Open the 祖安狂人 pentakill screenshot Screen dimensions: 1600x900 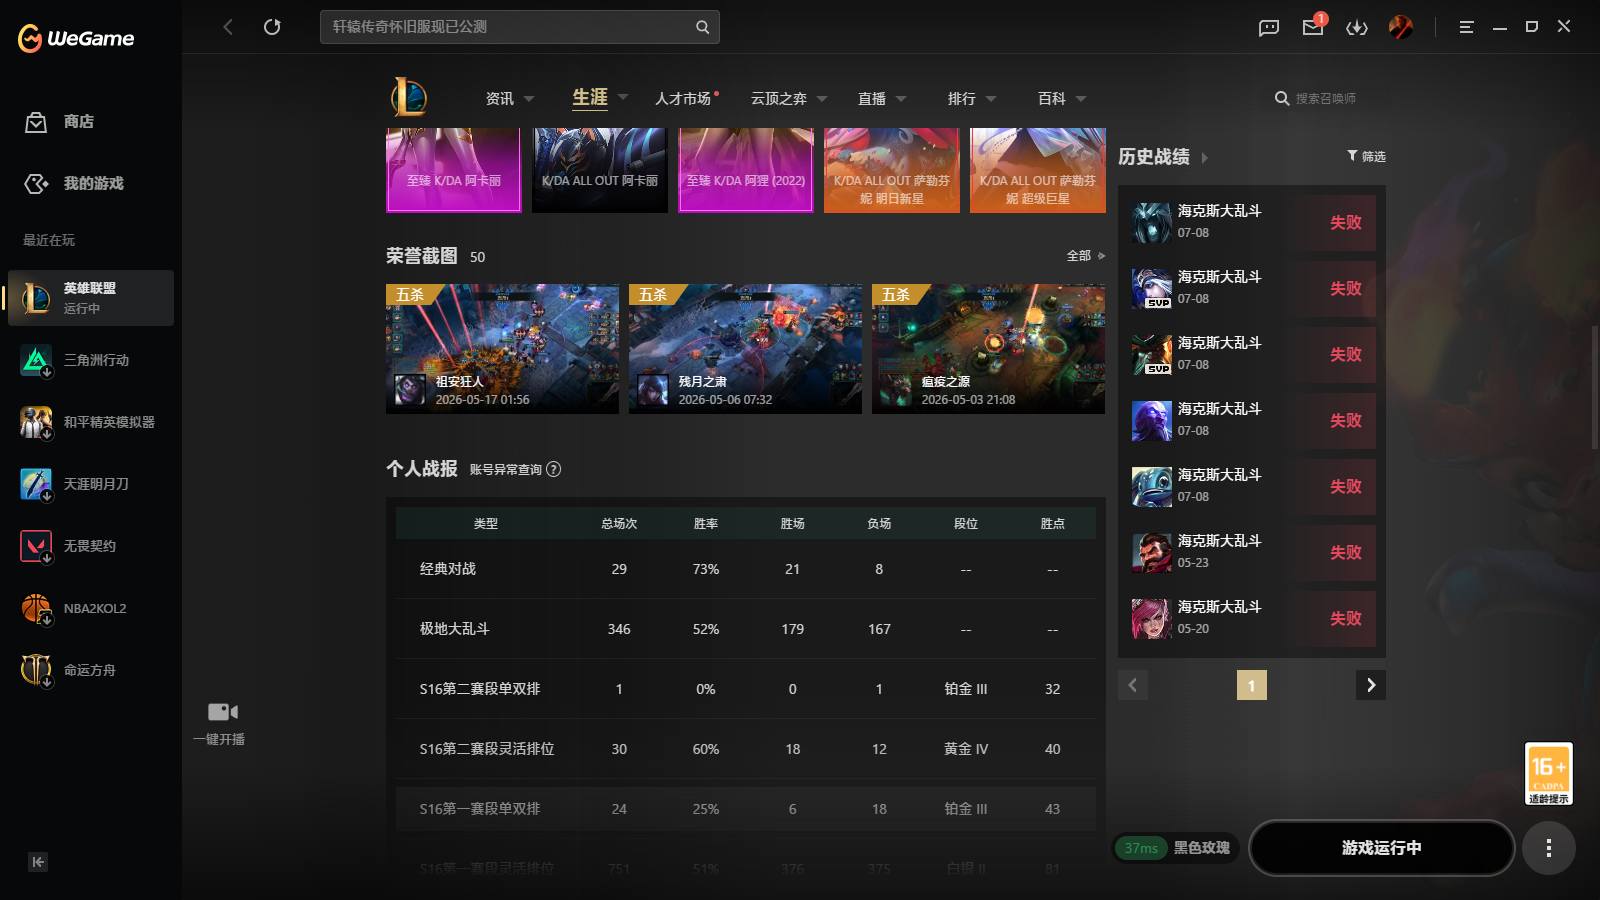click(503, 349)
